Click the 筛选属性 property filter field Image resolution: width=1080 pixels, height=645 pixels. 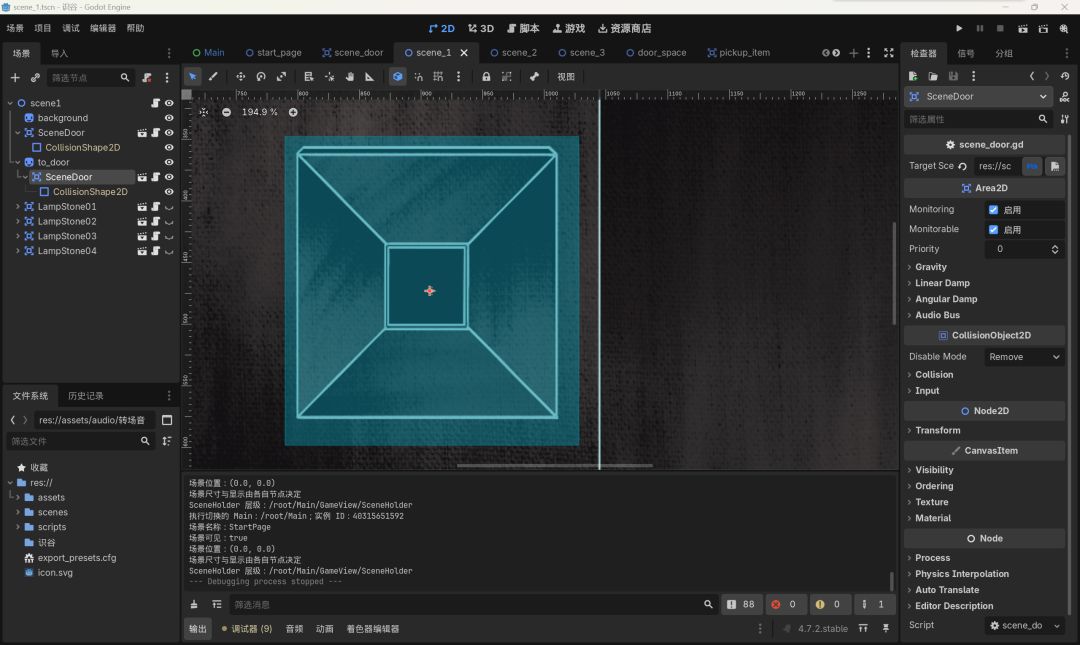click(x=977, y=119)
